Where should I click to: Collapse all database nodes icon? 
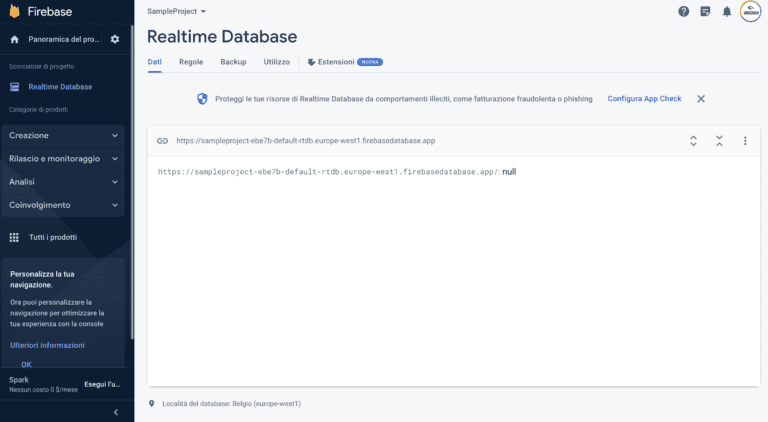click(719, 141)
